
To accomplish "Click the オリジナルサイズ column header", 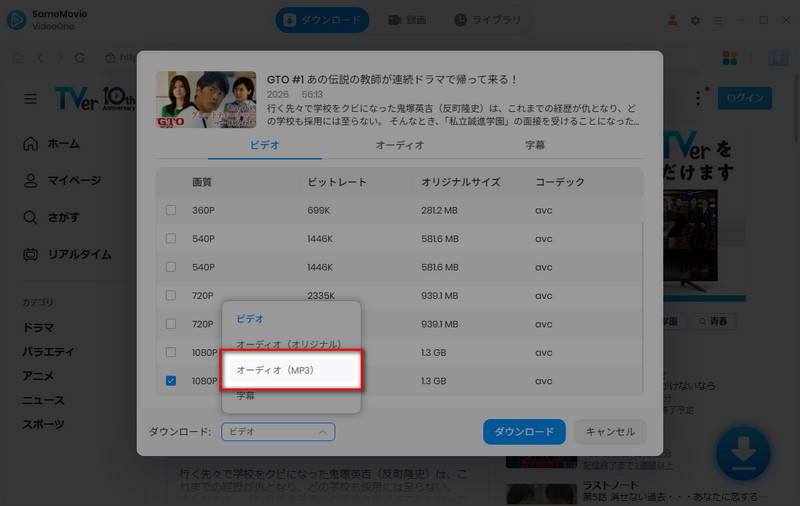I will coord(461,182).
